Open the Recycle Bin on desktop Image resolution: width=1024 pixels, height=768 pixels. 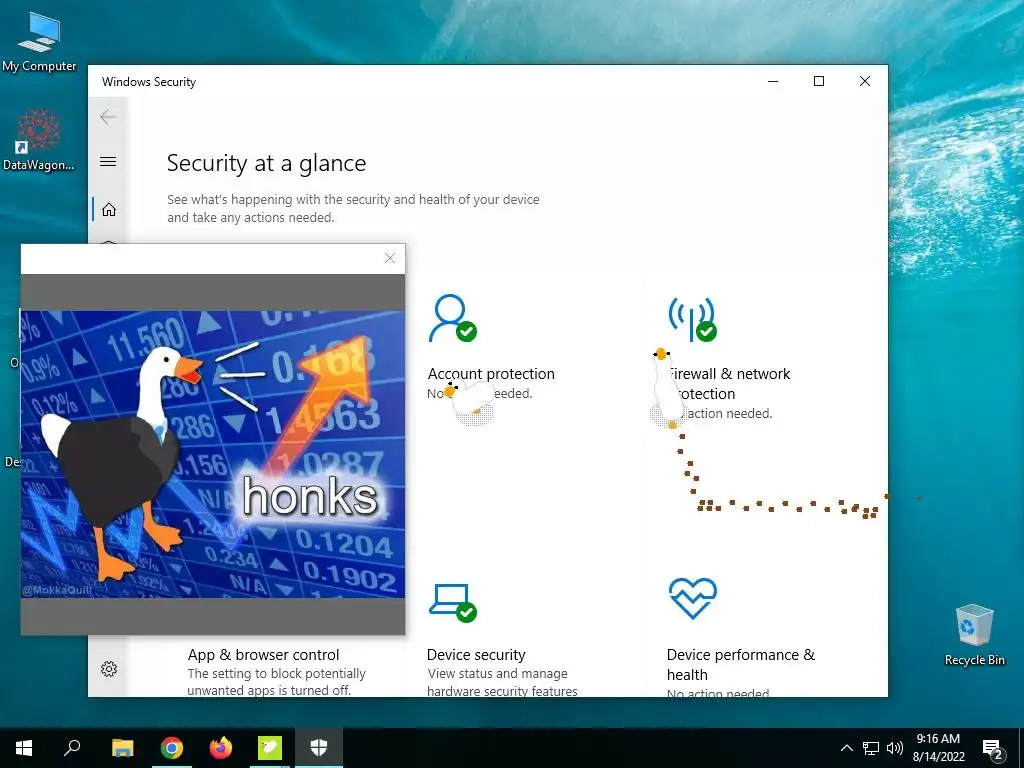pos(974,634)
